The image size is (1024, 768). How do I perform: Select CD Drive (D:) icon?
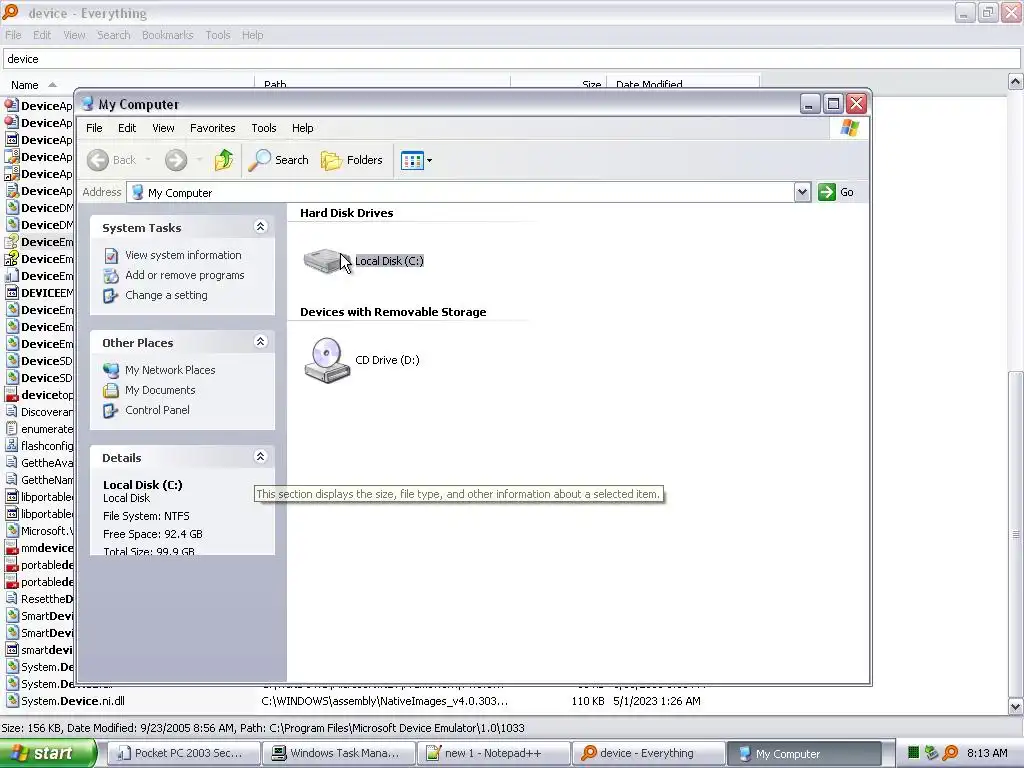coord(327,360)
